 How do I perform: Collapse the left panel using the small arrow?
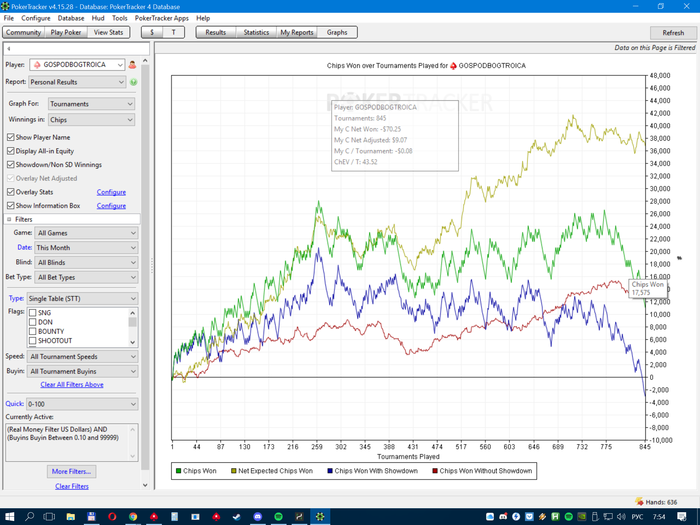click(x=8, y=48)
